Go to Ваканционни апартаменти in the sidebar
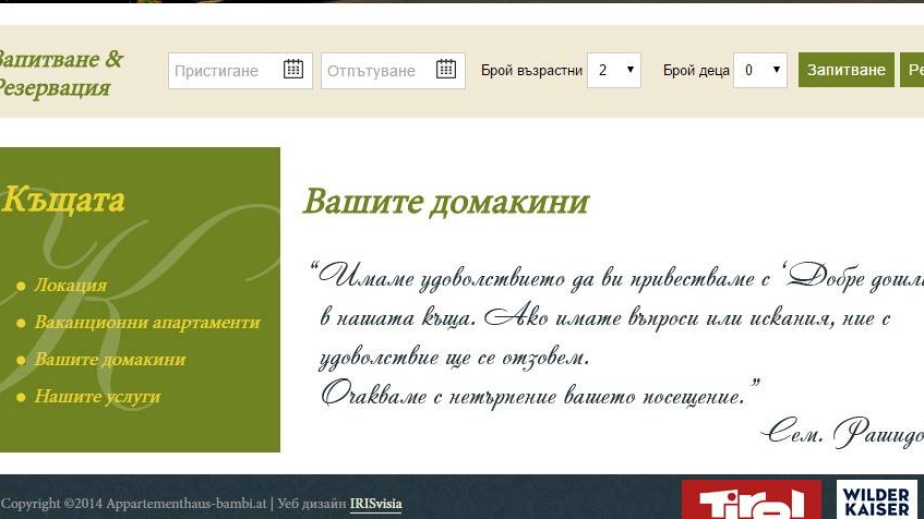 coord(147,322)
